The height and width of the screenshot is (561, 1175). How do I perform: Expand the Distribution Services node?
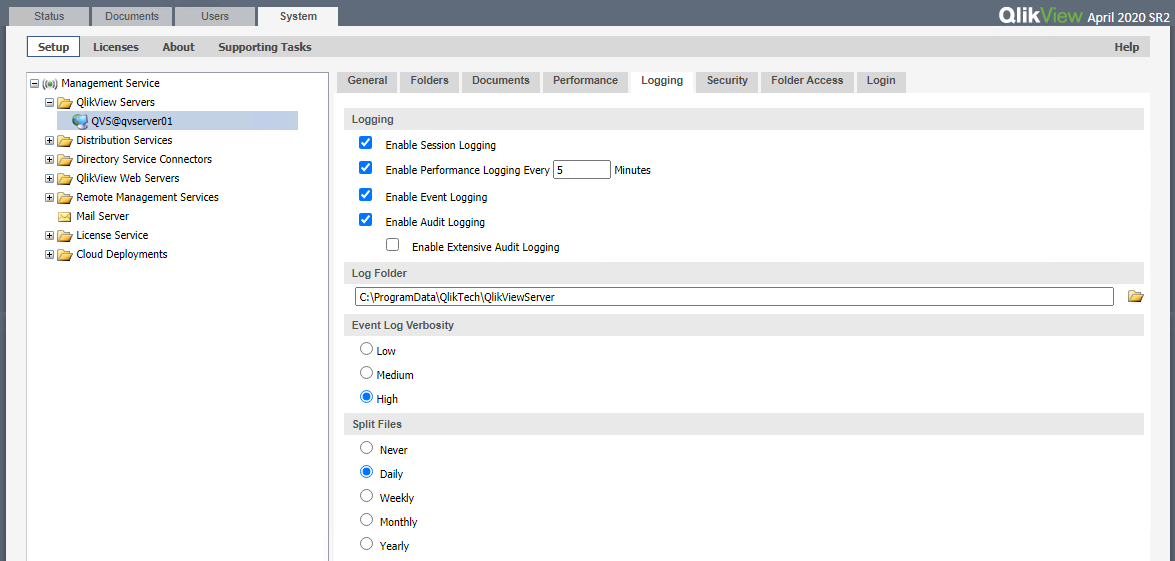[49, 141]
